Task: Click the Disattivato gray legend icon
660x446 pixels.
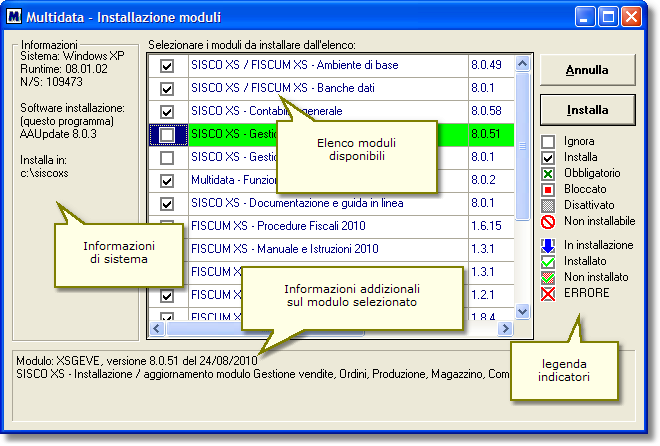Action: (548, 206)
